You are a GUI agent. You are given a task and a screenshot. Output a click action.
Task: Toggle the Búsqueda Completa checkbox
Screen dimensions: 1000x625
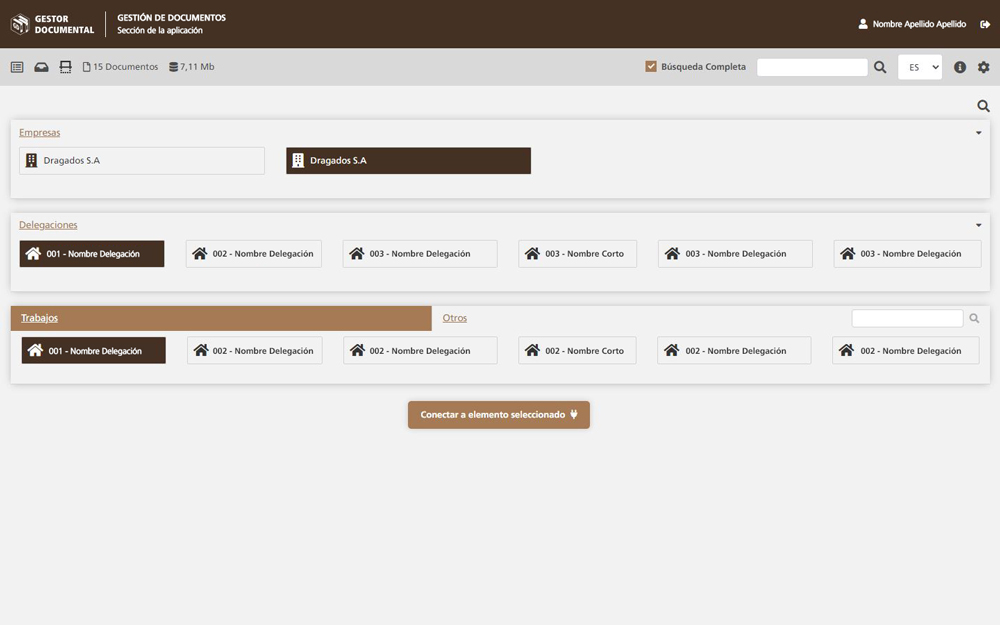pyautogui.click(x=651, y=67)
